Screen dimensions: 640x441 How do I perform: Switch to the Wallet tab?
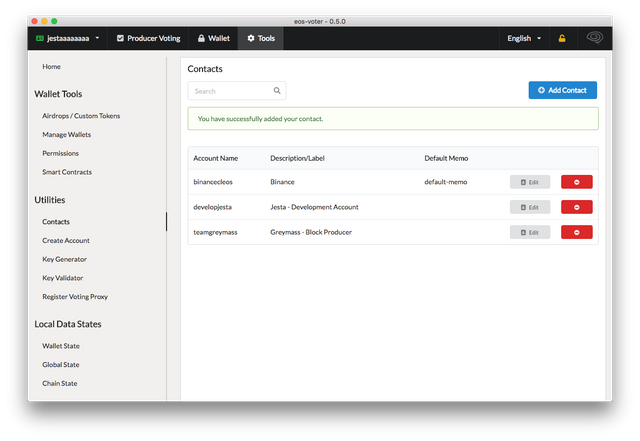[x=213, y=38]
